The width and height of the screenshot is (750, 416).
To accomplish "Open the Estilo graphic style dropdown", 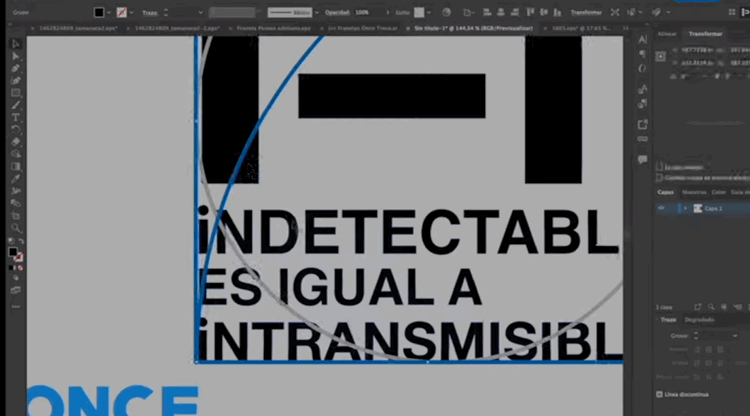I will pyautogui.click(x=429, y=13).
